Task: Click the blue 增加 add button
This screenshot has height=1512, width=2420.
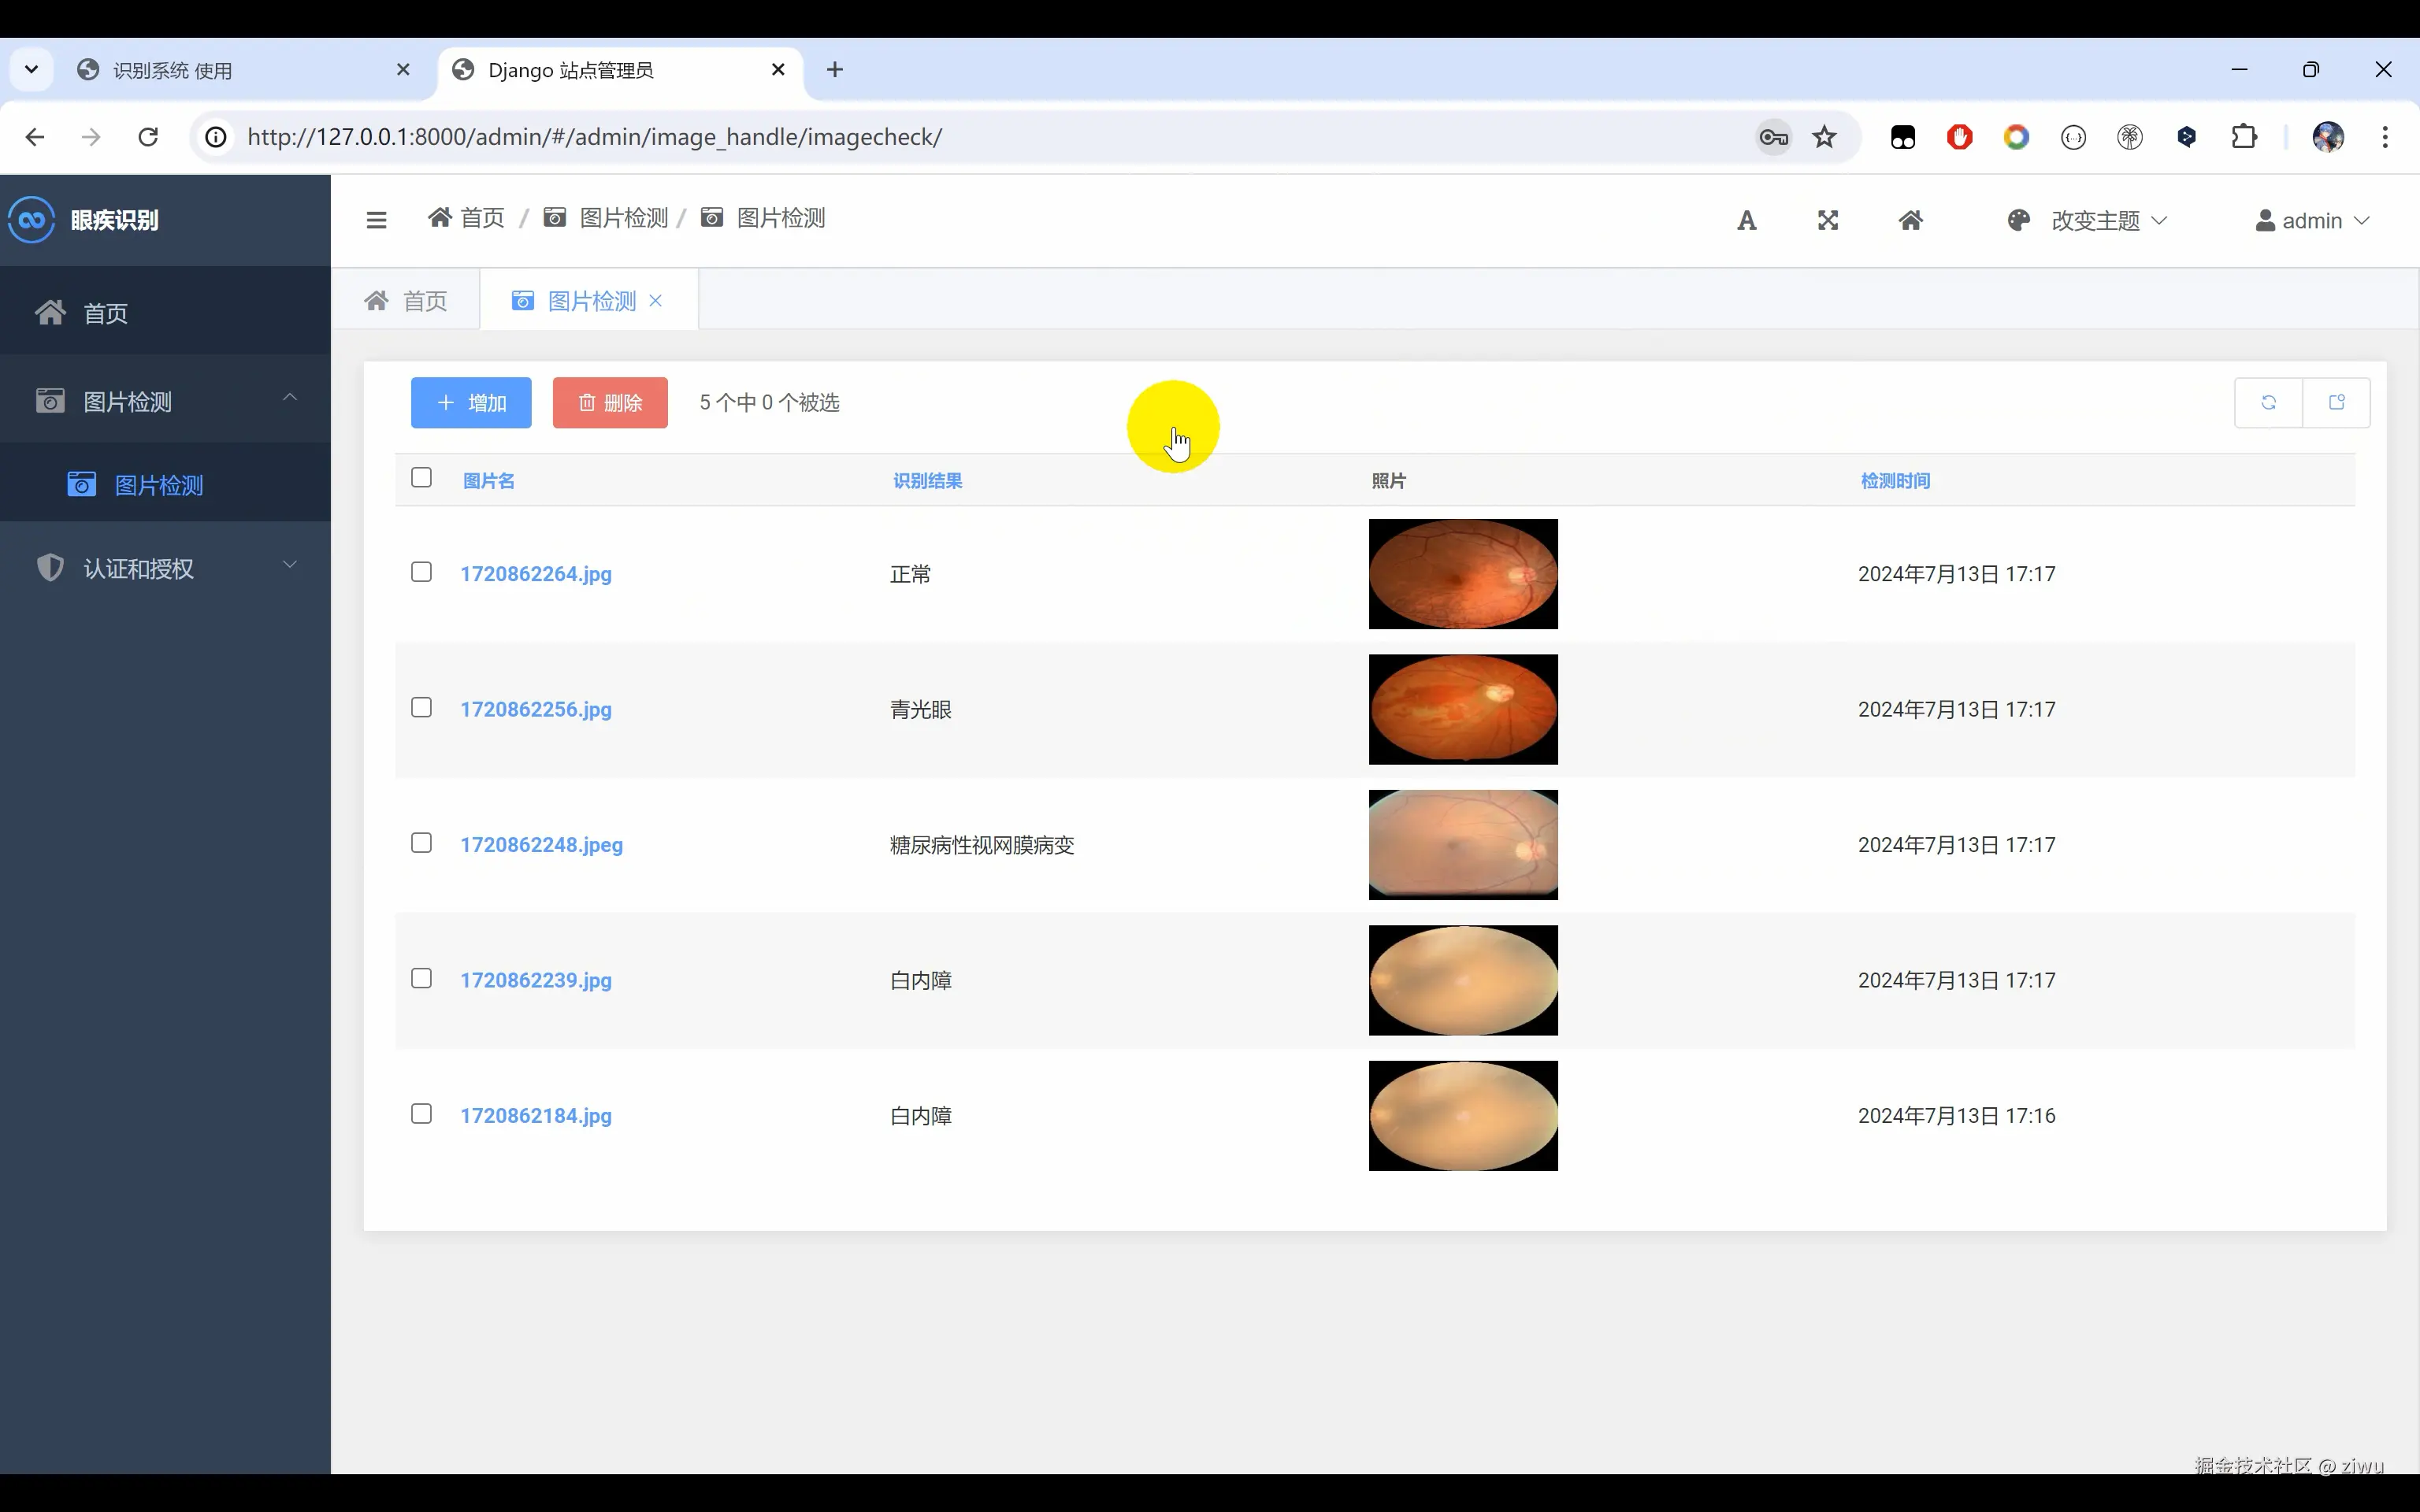Action: tap(471, 403)
